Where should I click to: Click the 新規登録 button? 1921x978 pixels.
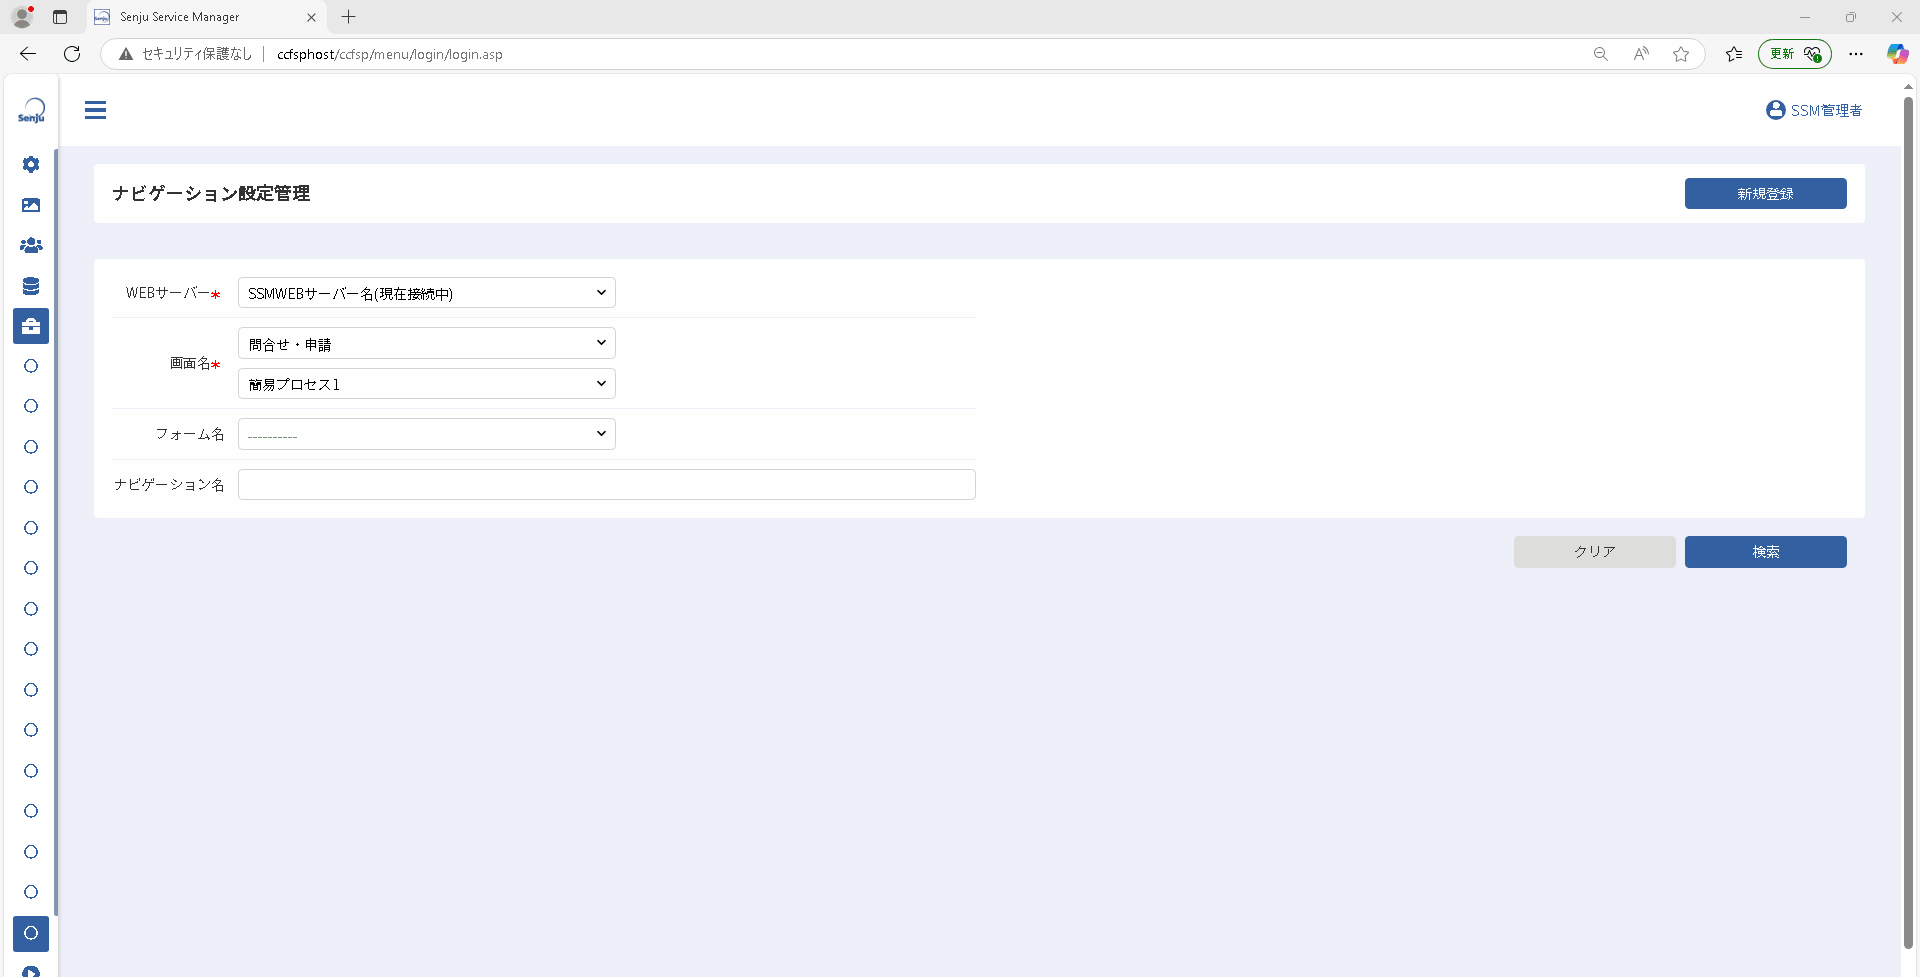click(x=1765, y=194)
